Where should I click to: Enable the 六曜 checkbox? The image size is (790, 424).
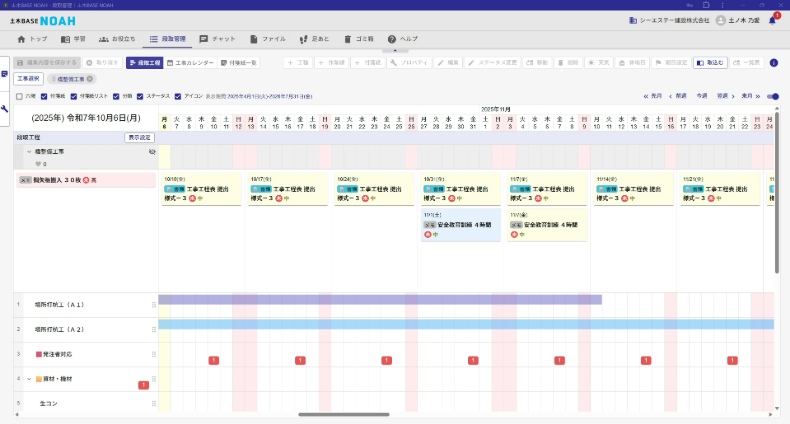(20, 96)
